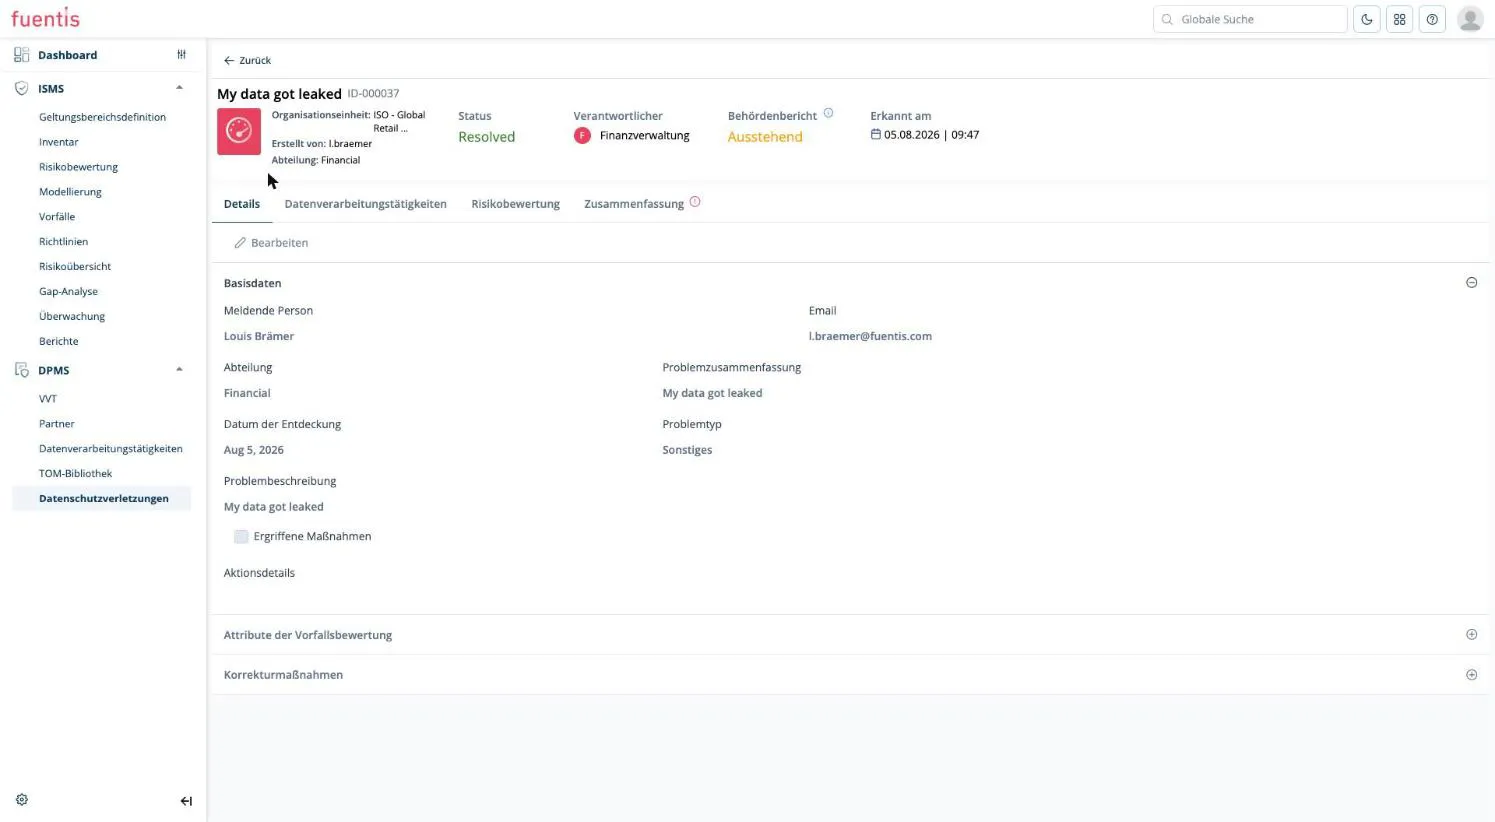Open Geltungsbereichsdefinition in the sidebar
This screenshot has width=1495, height=822.
[x=102, y=117]
